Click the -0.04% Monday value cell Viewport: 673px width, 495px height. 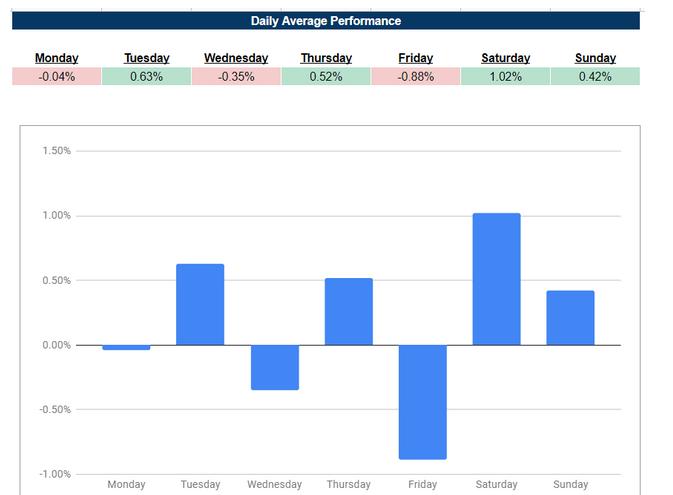[x=56, y=77]
